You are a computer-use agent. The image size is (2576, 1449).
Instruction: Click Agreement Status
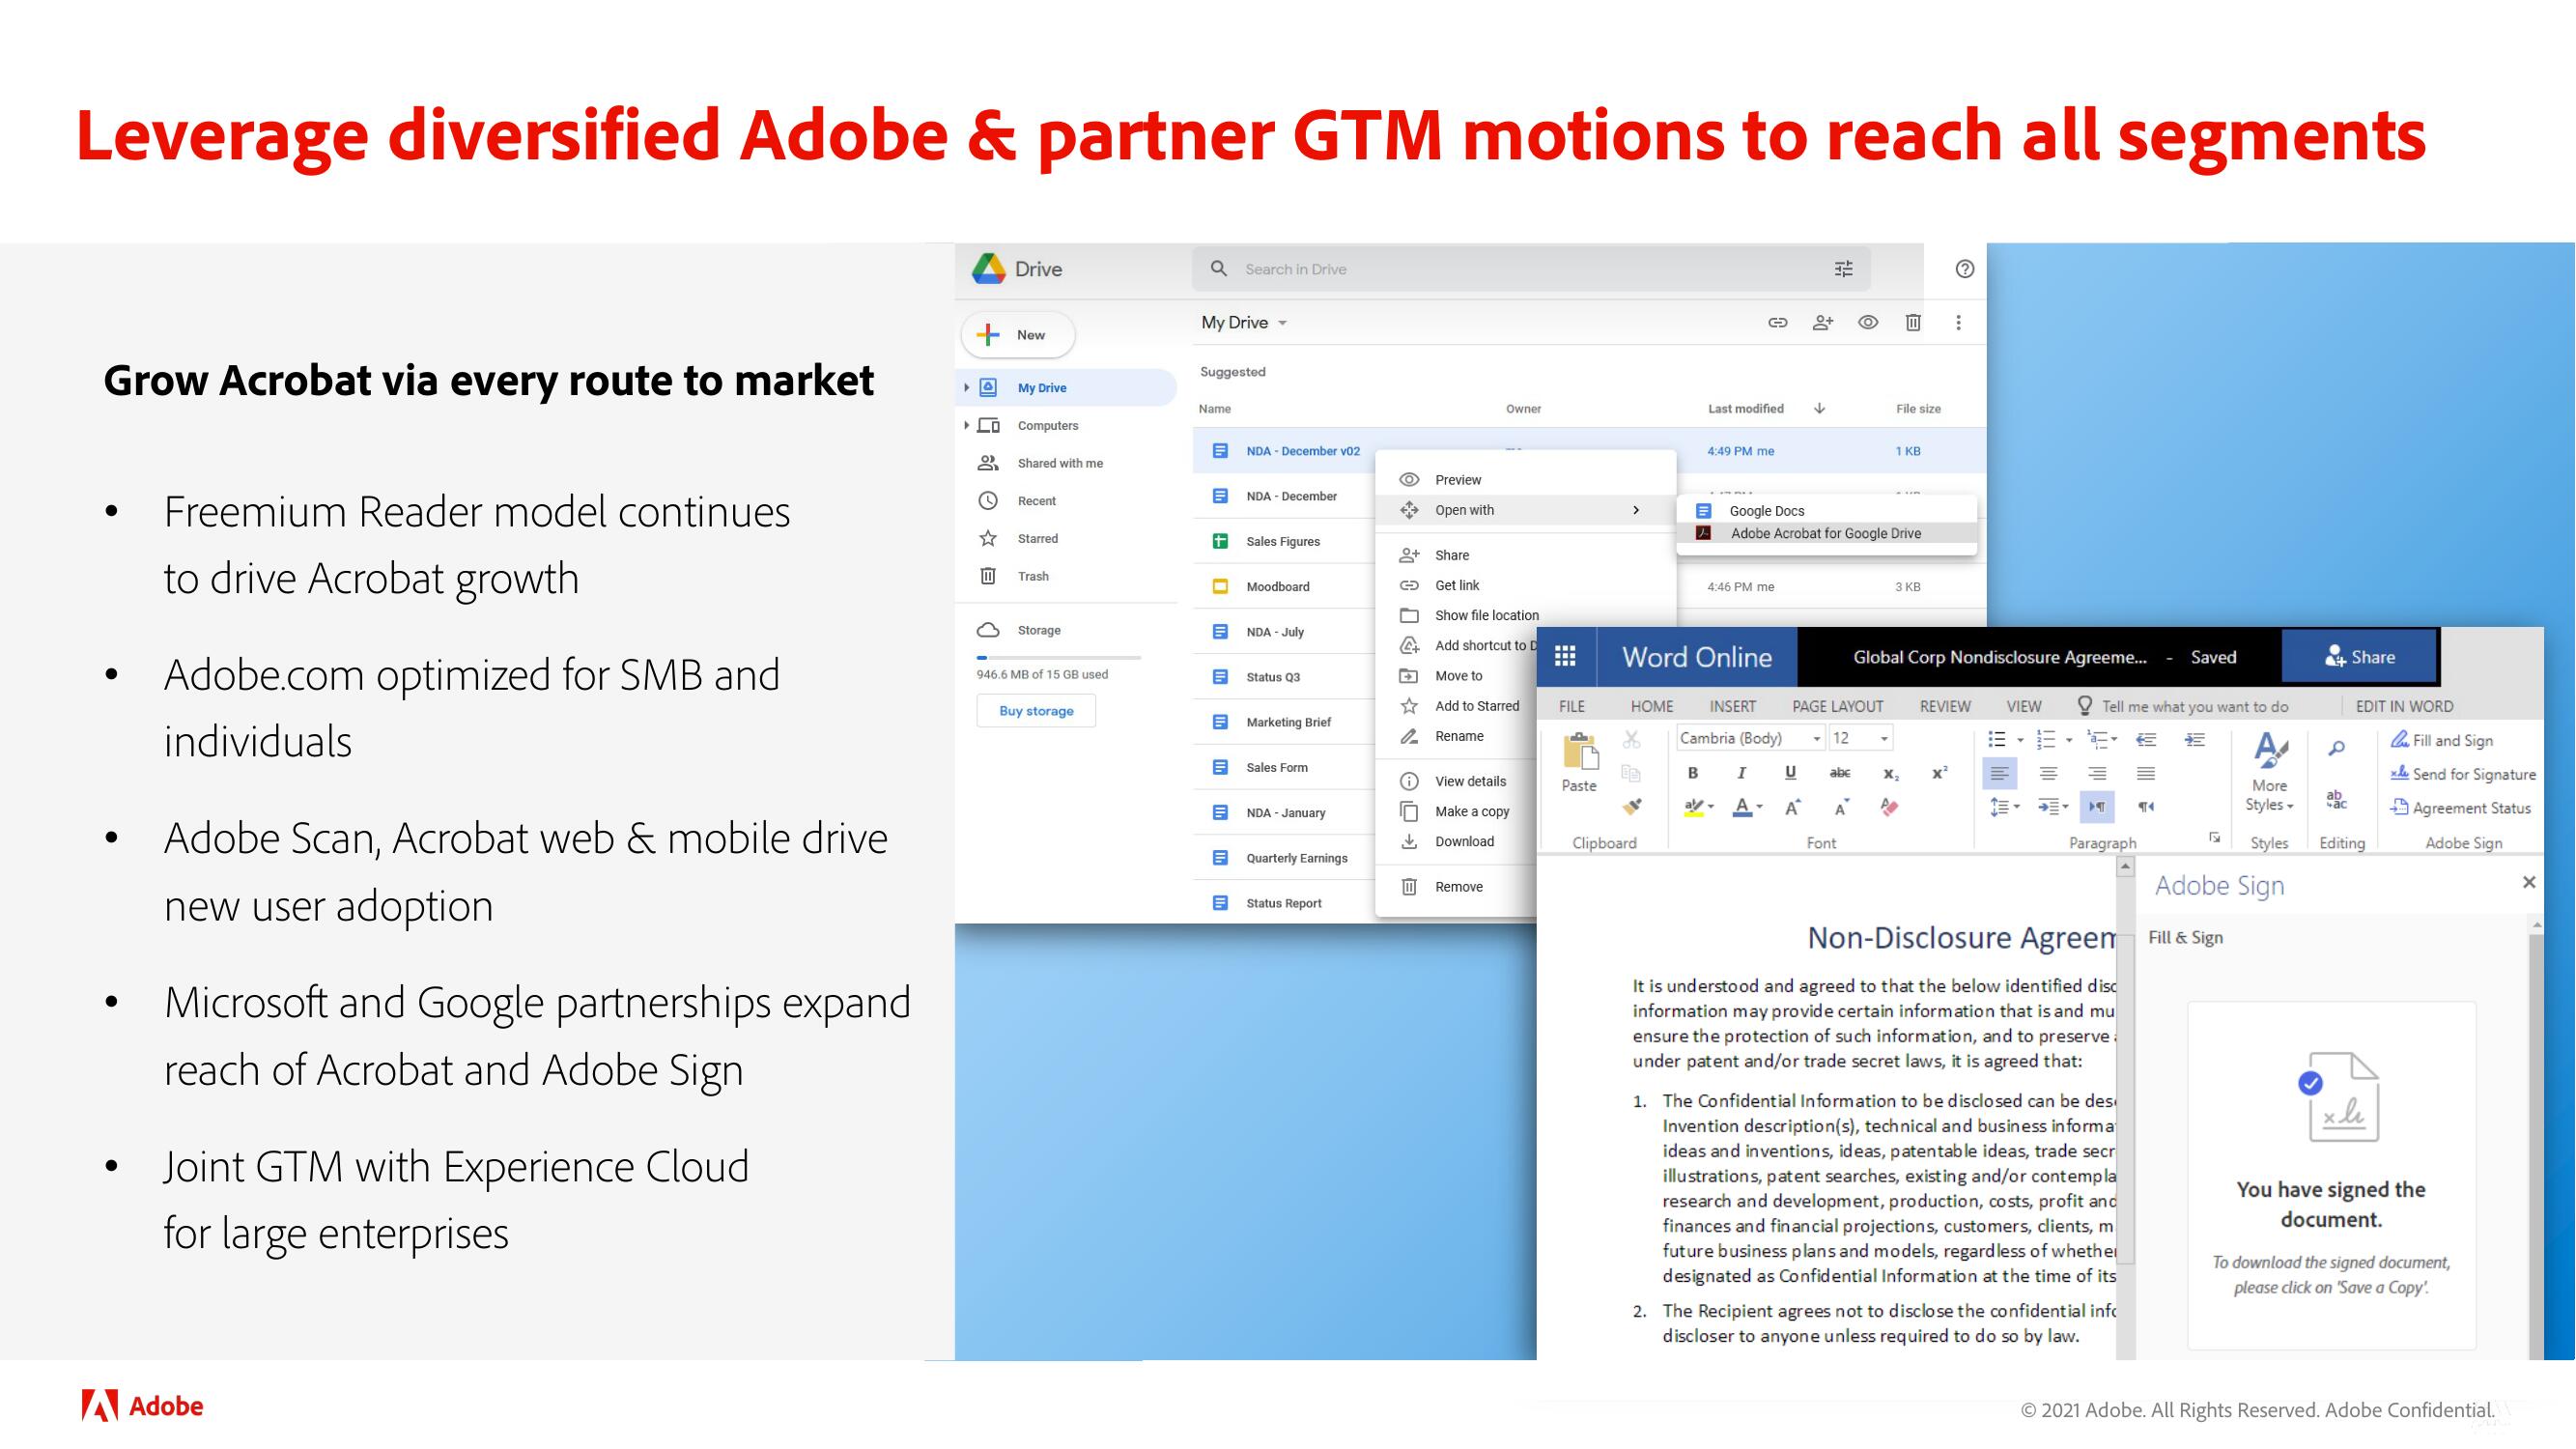coord(2460,808)
